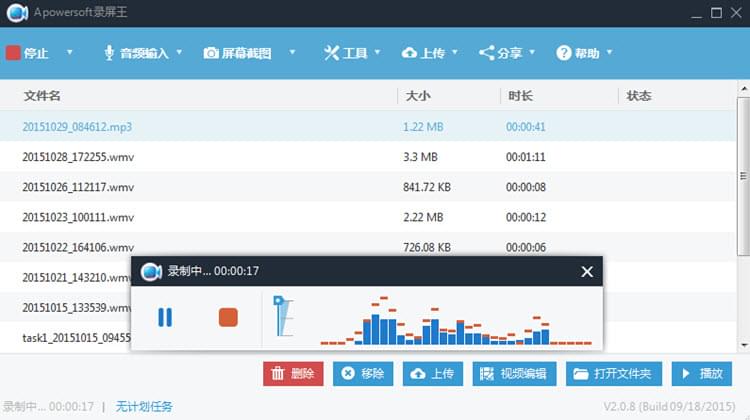Click the file list vertical scrollbar thumb
This screenshot has height=420, width=750.
[x=744, y=176]
